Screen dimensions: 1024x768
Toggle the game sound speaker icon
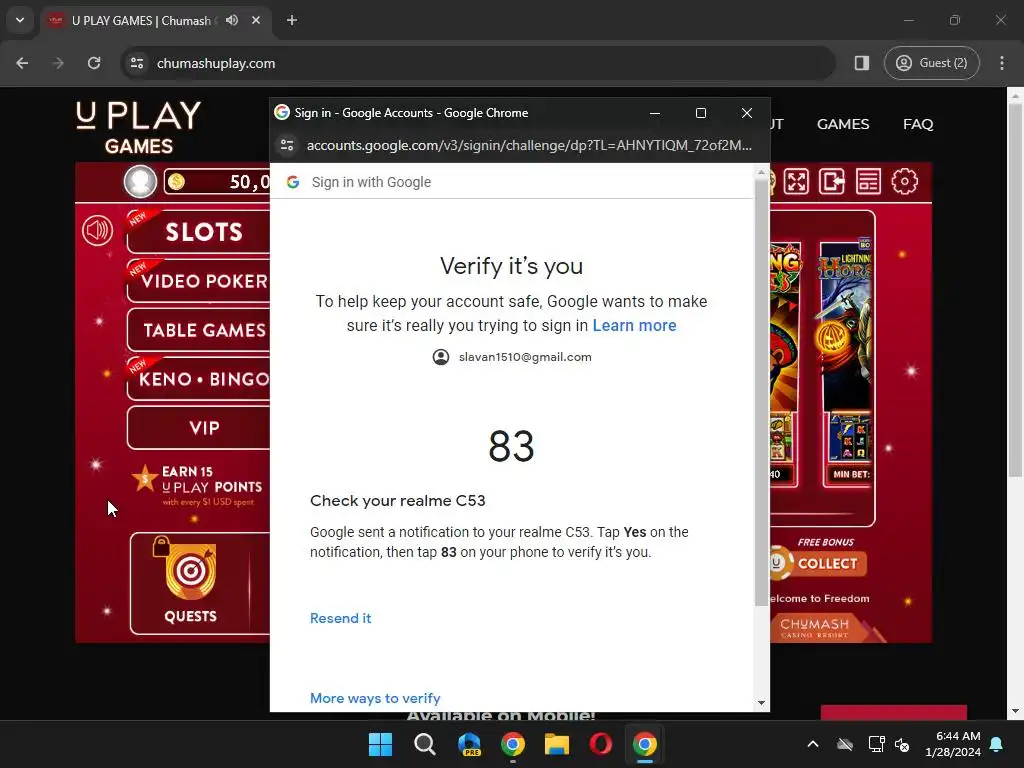pos(97,231)
